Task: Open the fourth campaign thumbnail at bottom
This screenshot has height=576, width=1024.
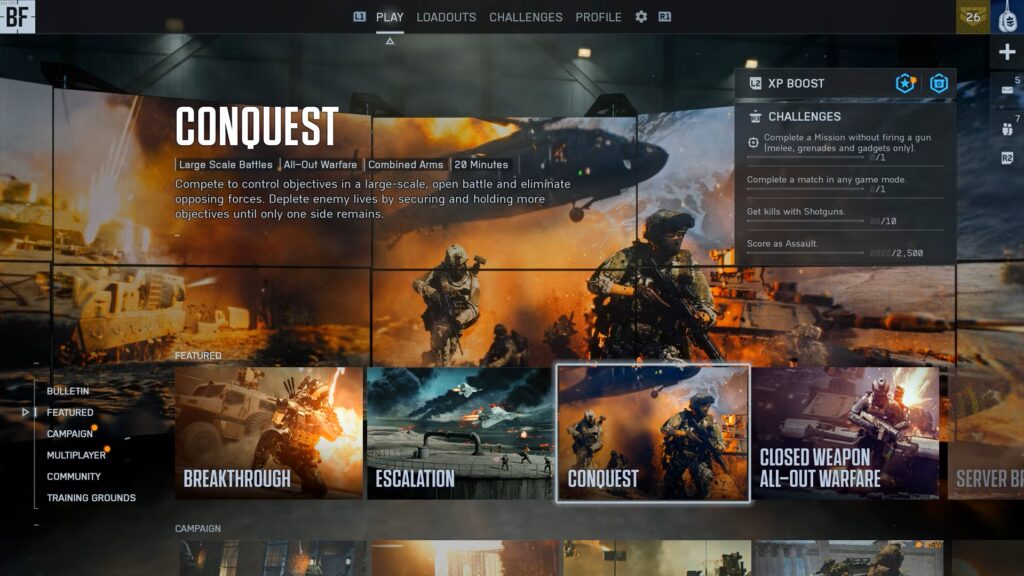Action: [x=848, y=558]
